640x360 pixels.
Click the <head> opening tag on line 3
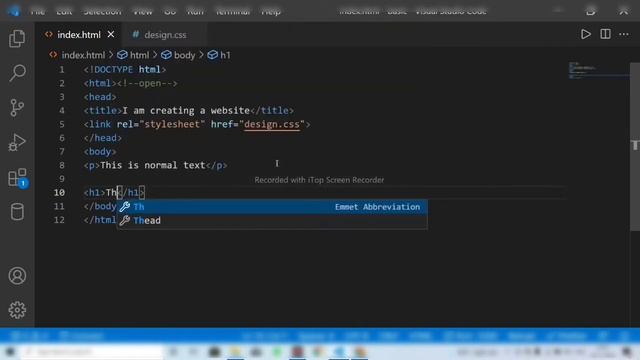pyautogui.click(x=100, y=97)
